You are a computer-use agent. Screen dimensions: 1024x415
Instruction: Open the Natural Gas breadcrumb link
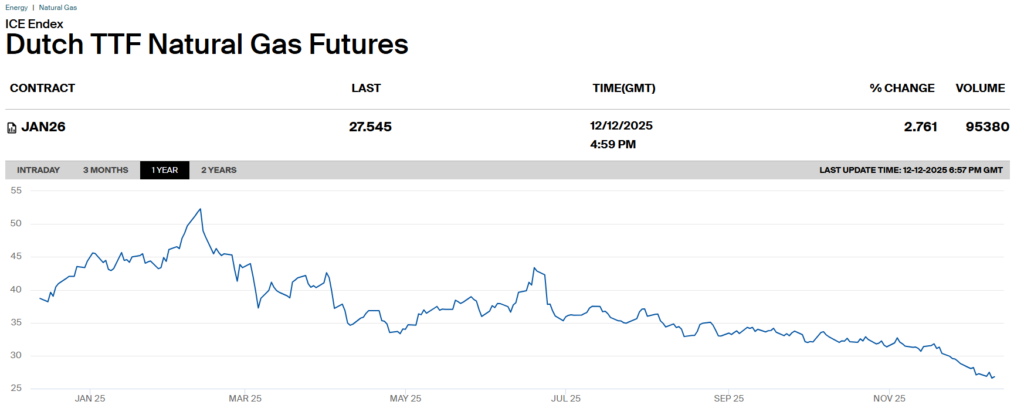click(58, 7)
